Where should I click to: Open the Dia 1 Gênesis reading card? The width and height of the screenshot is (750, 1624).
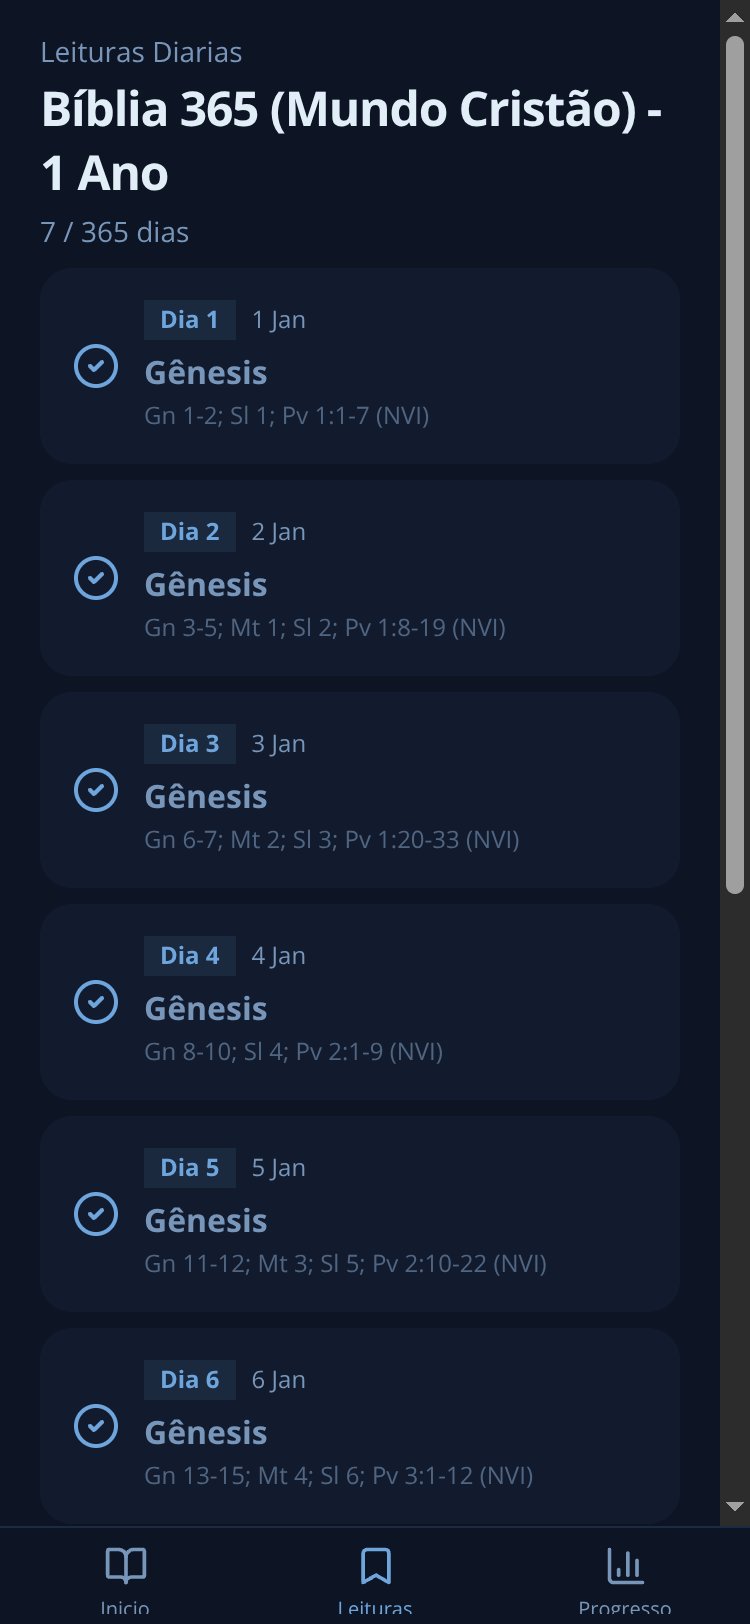(360, 366)
